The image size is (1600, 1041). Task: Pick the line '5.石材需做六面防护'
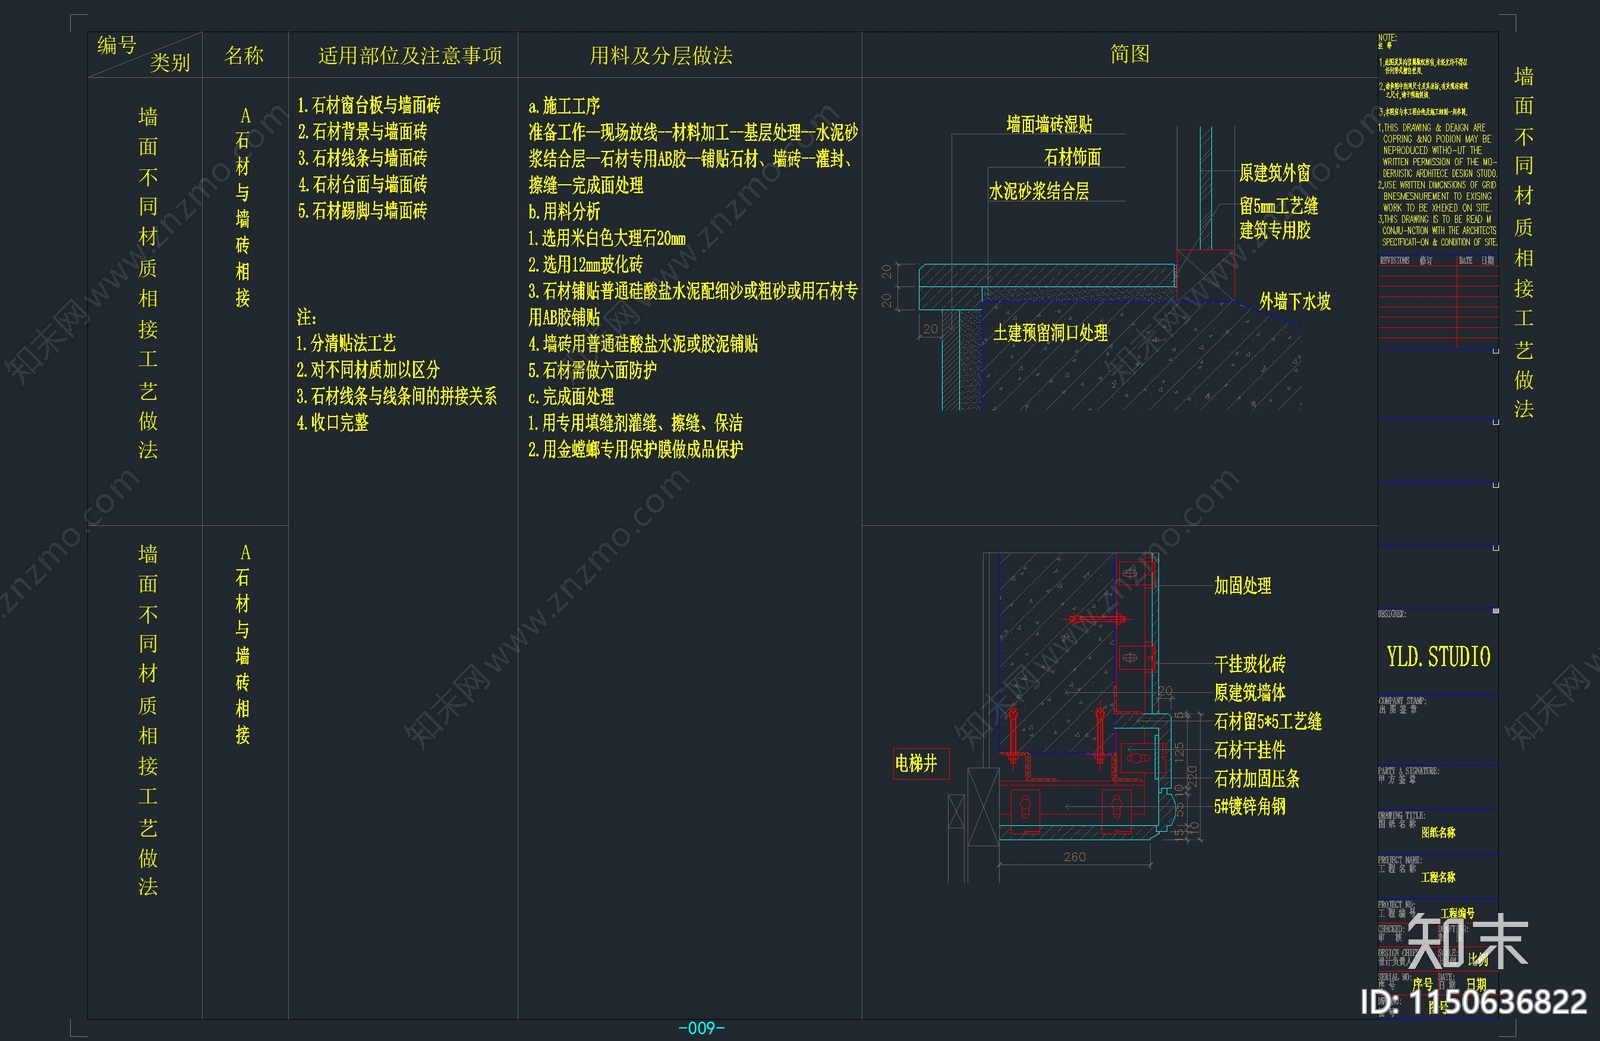tap(593, 370)
